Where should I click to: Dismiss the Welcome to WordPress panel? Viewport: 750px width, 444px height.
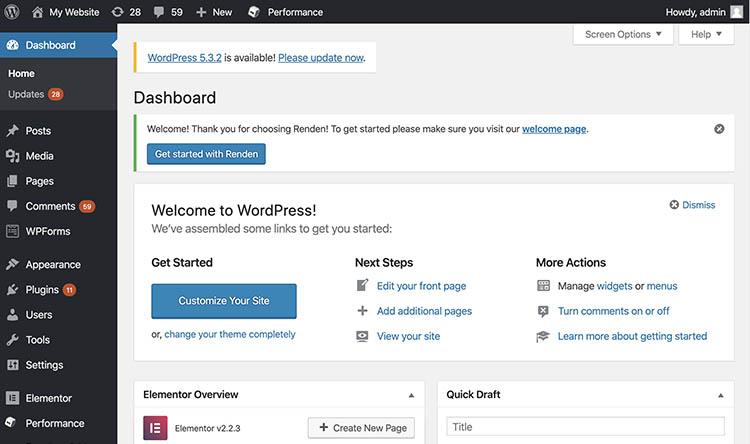[x=692, y=205]
